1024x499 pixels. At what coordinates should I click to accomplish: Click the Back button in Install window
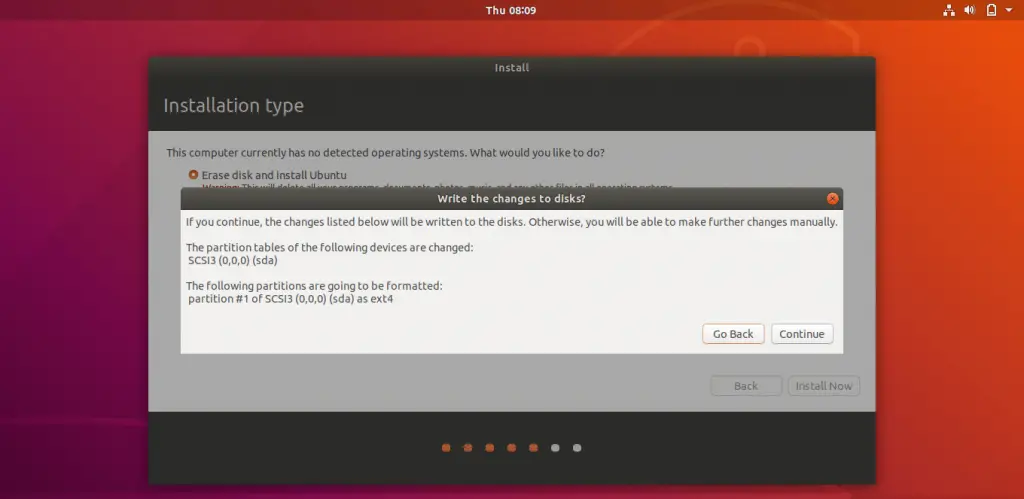(x=746, y=386)
